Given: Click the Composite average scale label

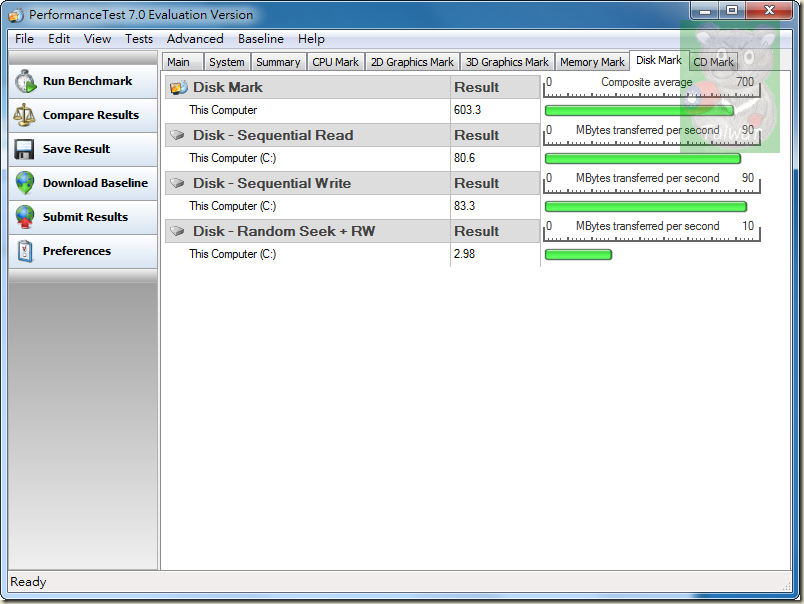Looking at the screenshot, I should (x=647, y=82).
